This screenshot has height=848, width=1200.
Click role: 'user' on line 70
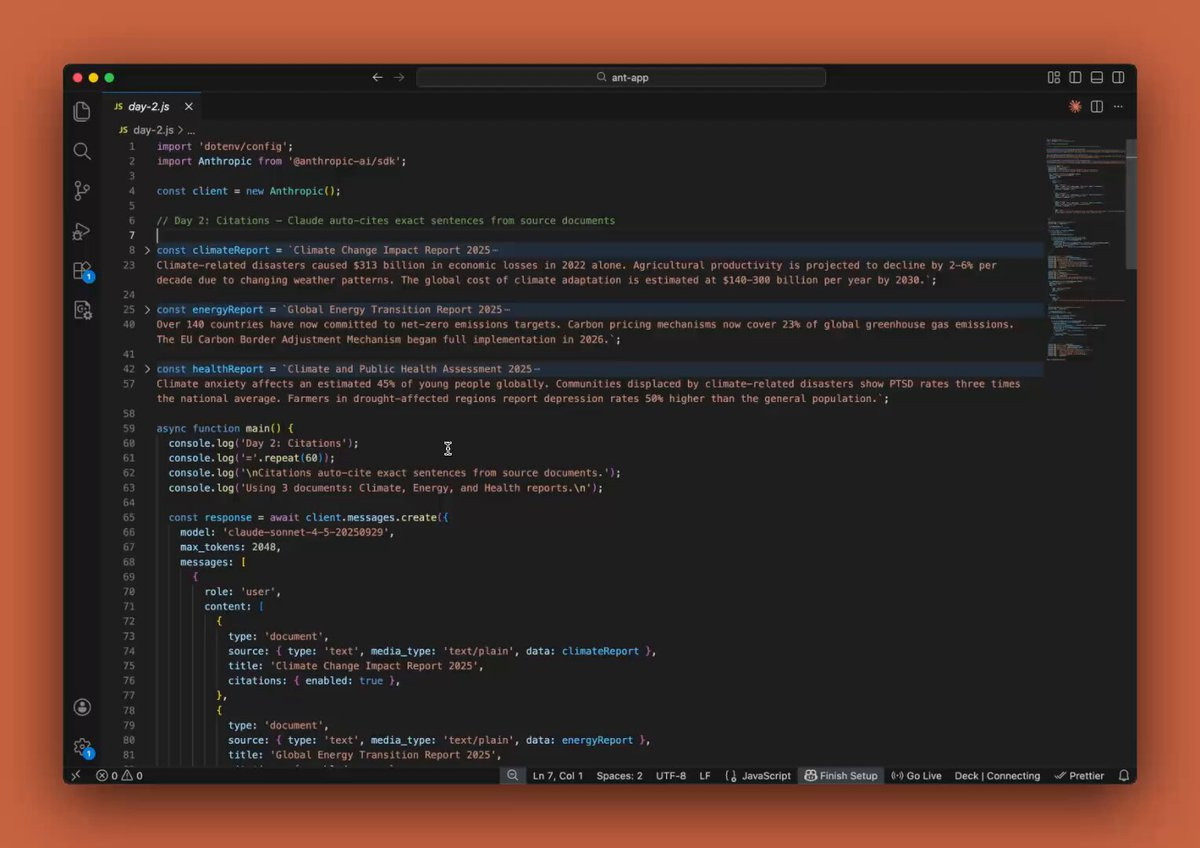pyautogui.click(x=242, y=591)
